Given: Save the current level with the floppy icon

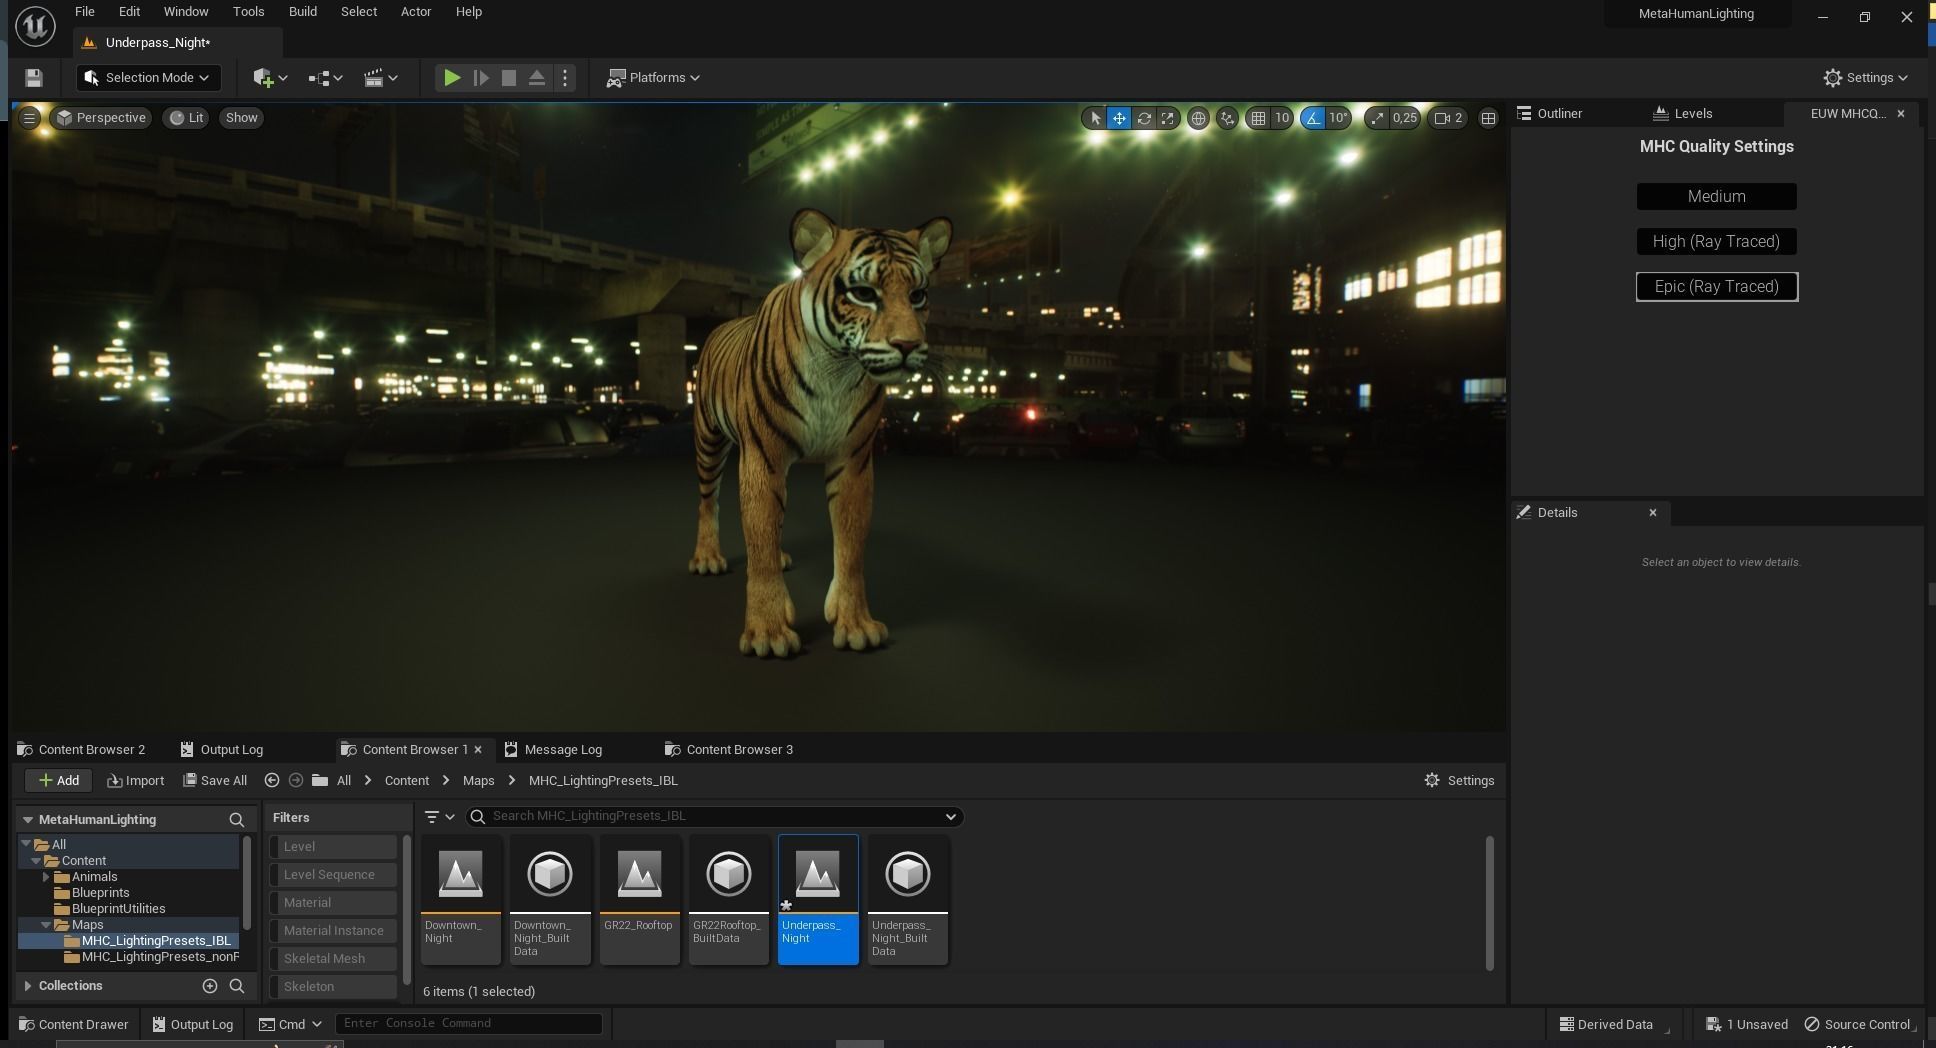Looking at the screenshot, I should [33, 78].
